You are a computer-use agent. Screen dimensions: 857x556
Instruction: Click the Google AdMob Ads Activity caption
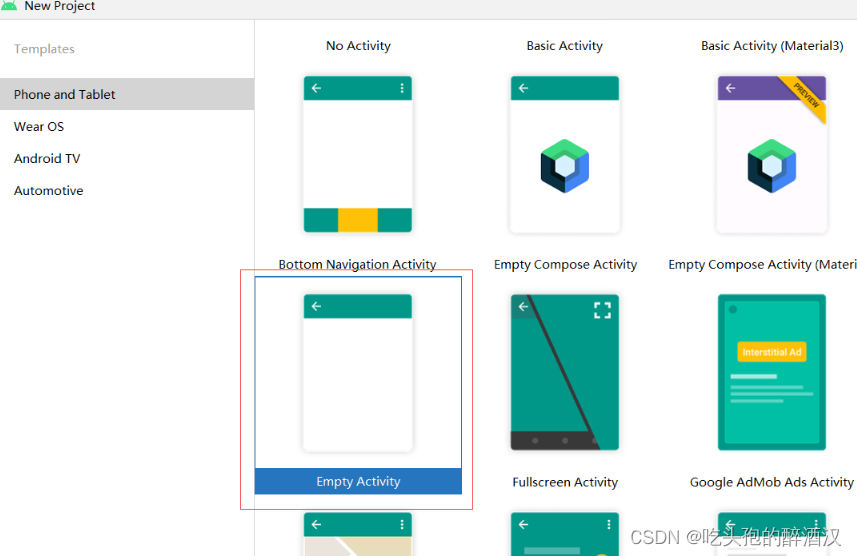(771, 482)
